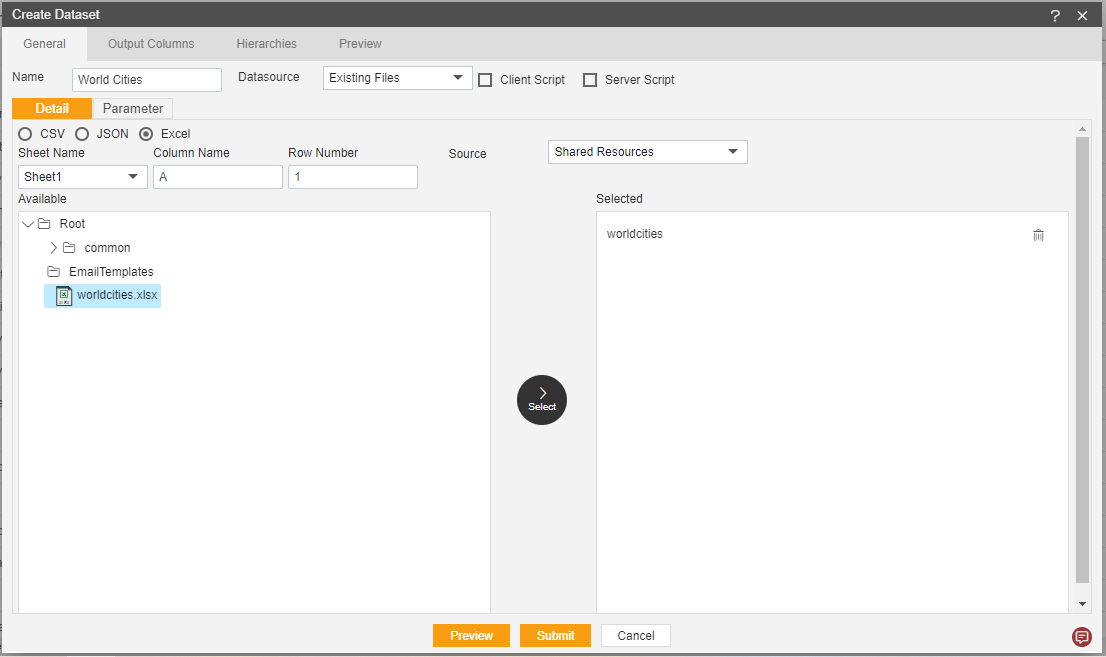Click the Root folder icon

44,224
